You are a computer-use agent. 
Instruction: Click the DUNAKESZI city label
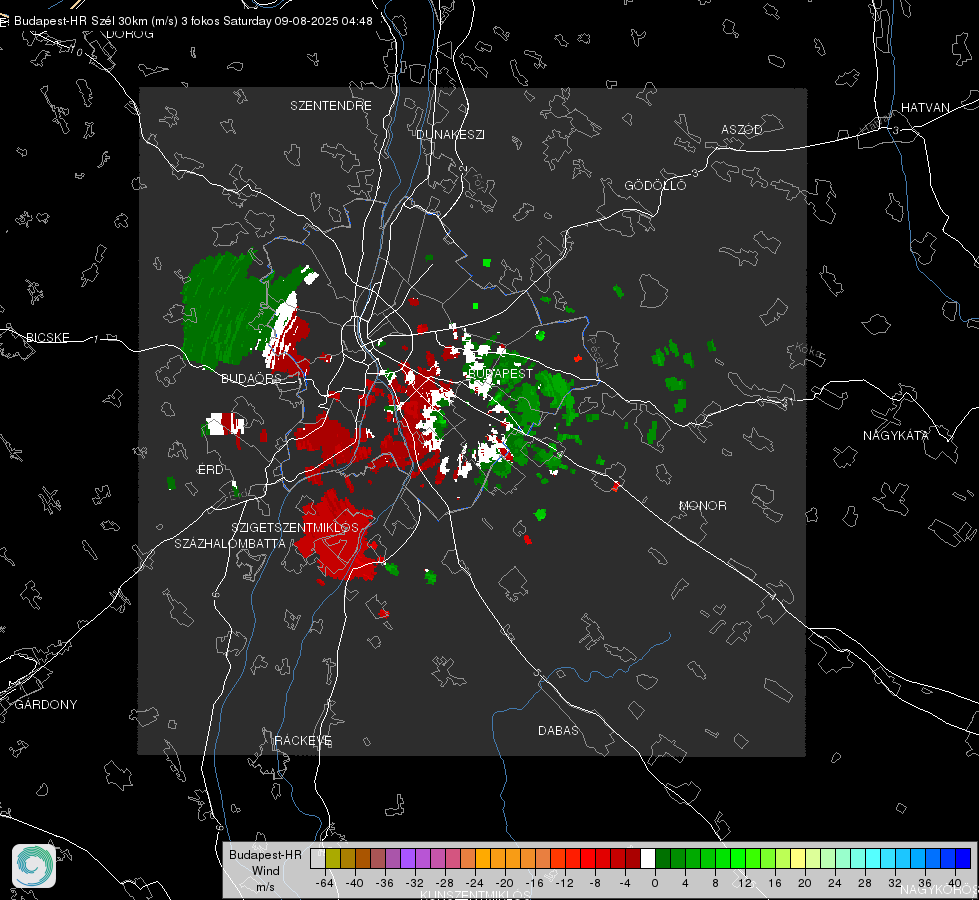pos(450,134)
